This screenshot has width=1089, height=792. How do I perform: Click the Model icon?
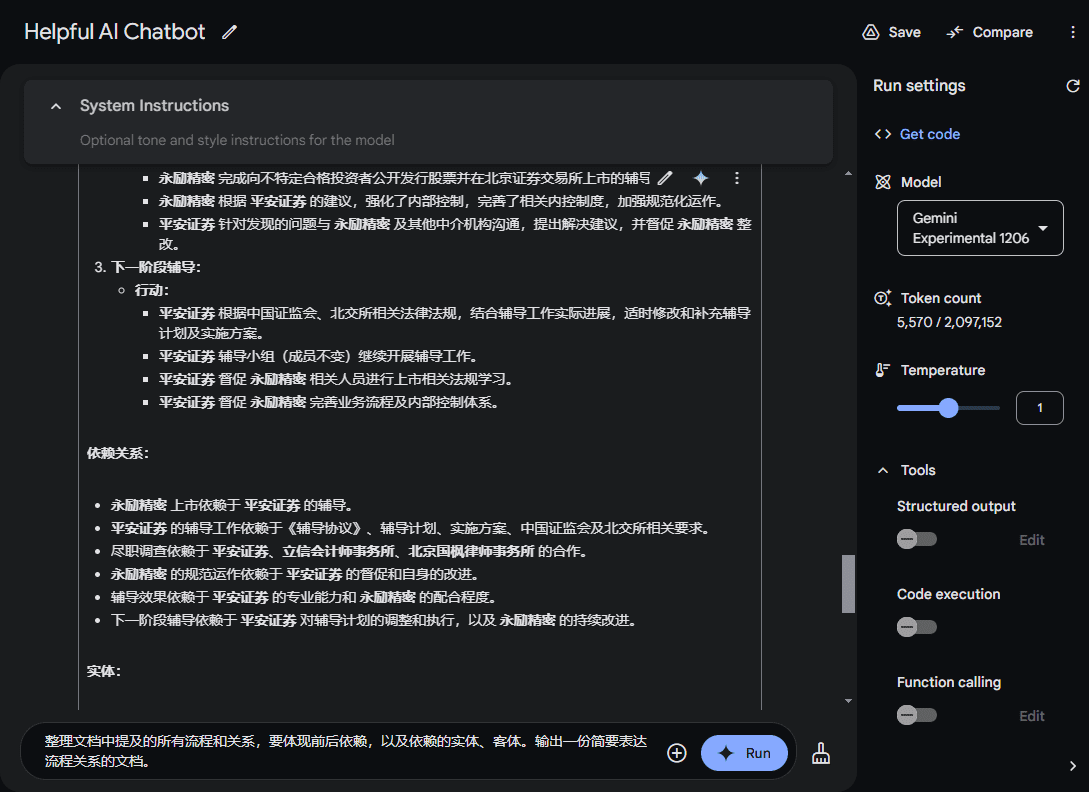coord(883,182)
